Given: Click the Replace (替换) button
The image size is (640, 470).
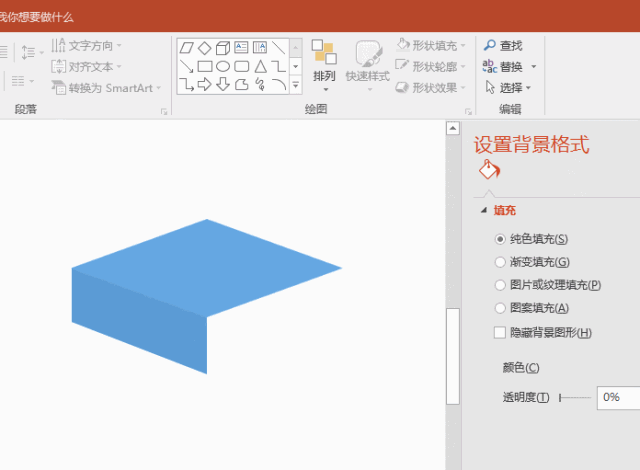Looking at the screenshot, I should coord(502,66).
